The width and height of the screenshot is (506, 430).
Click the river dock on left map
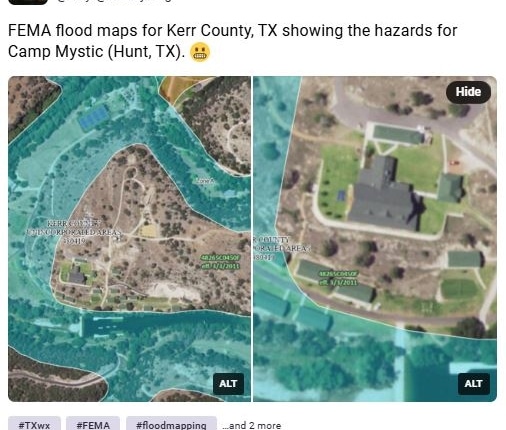[x=97, y=325]
